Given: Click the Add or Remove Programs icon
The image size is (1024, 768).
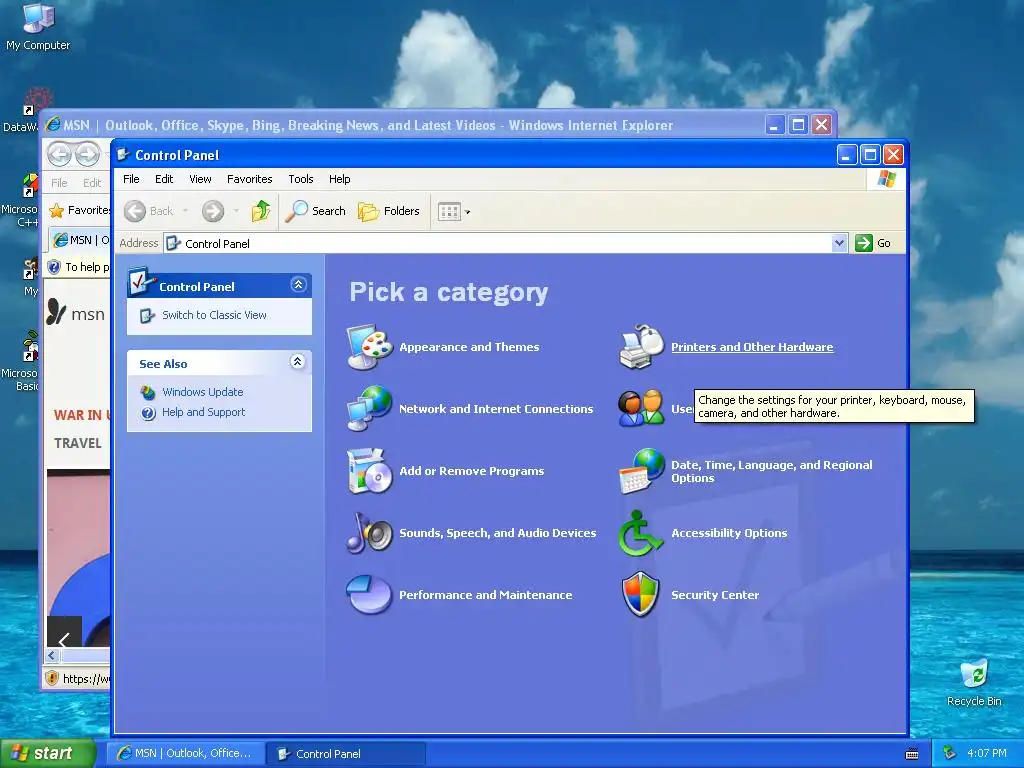Looking at the screenshot, I should pyautogui.click(x=370, y=471).
